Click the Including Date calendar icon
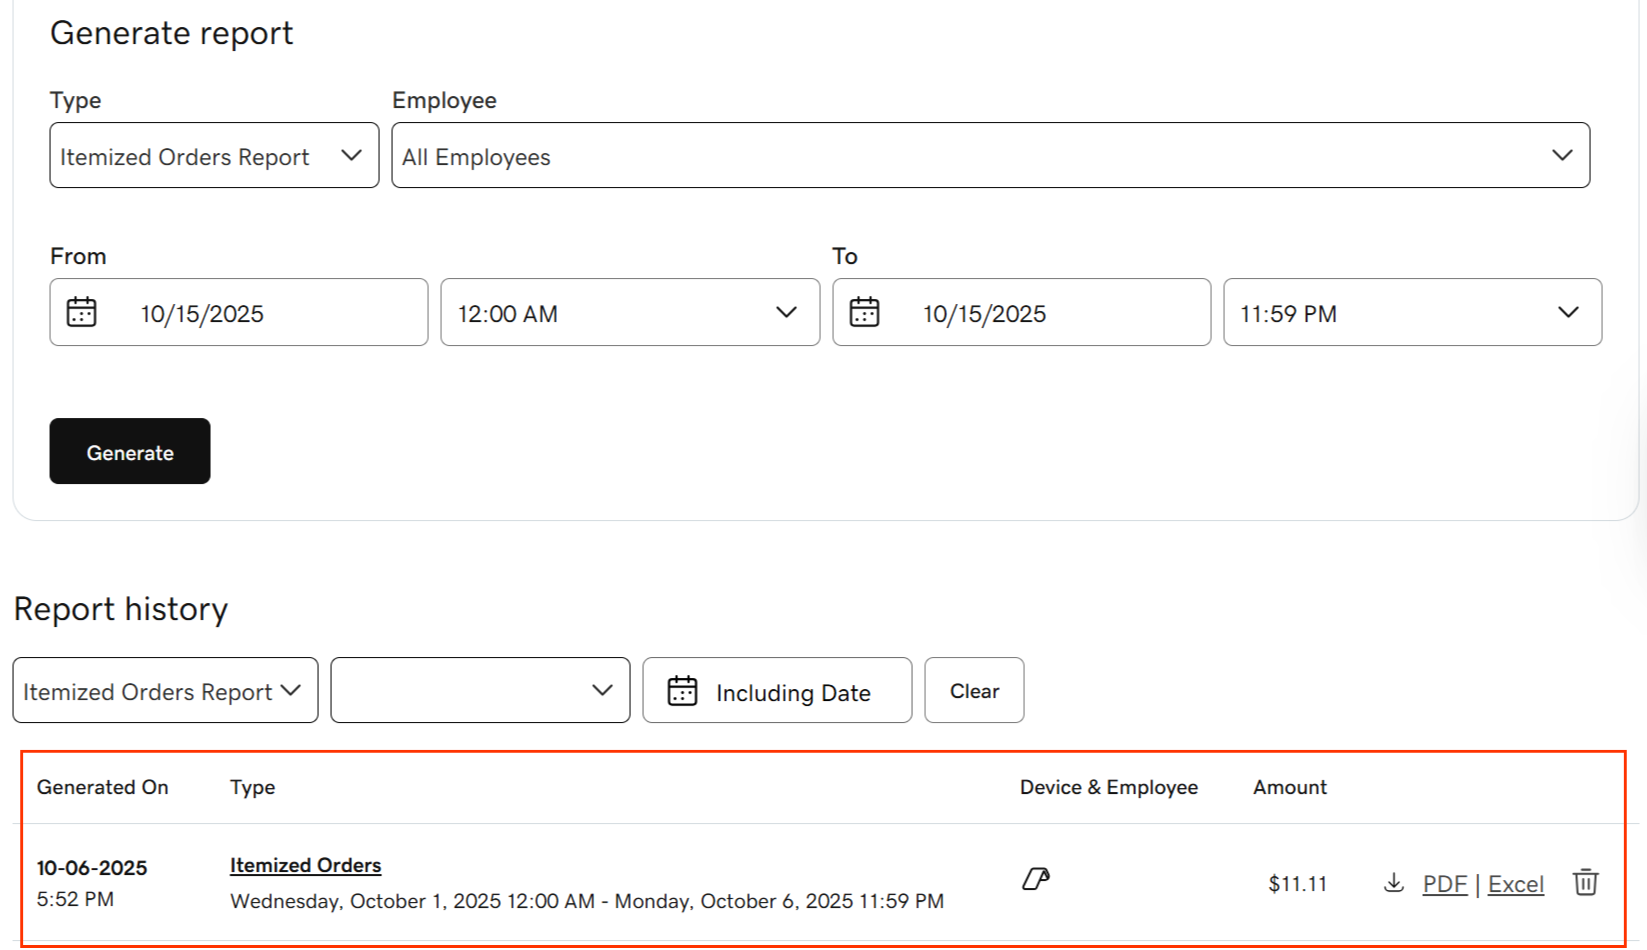The image size is (1647, 950). click(681, 690)
